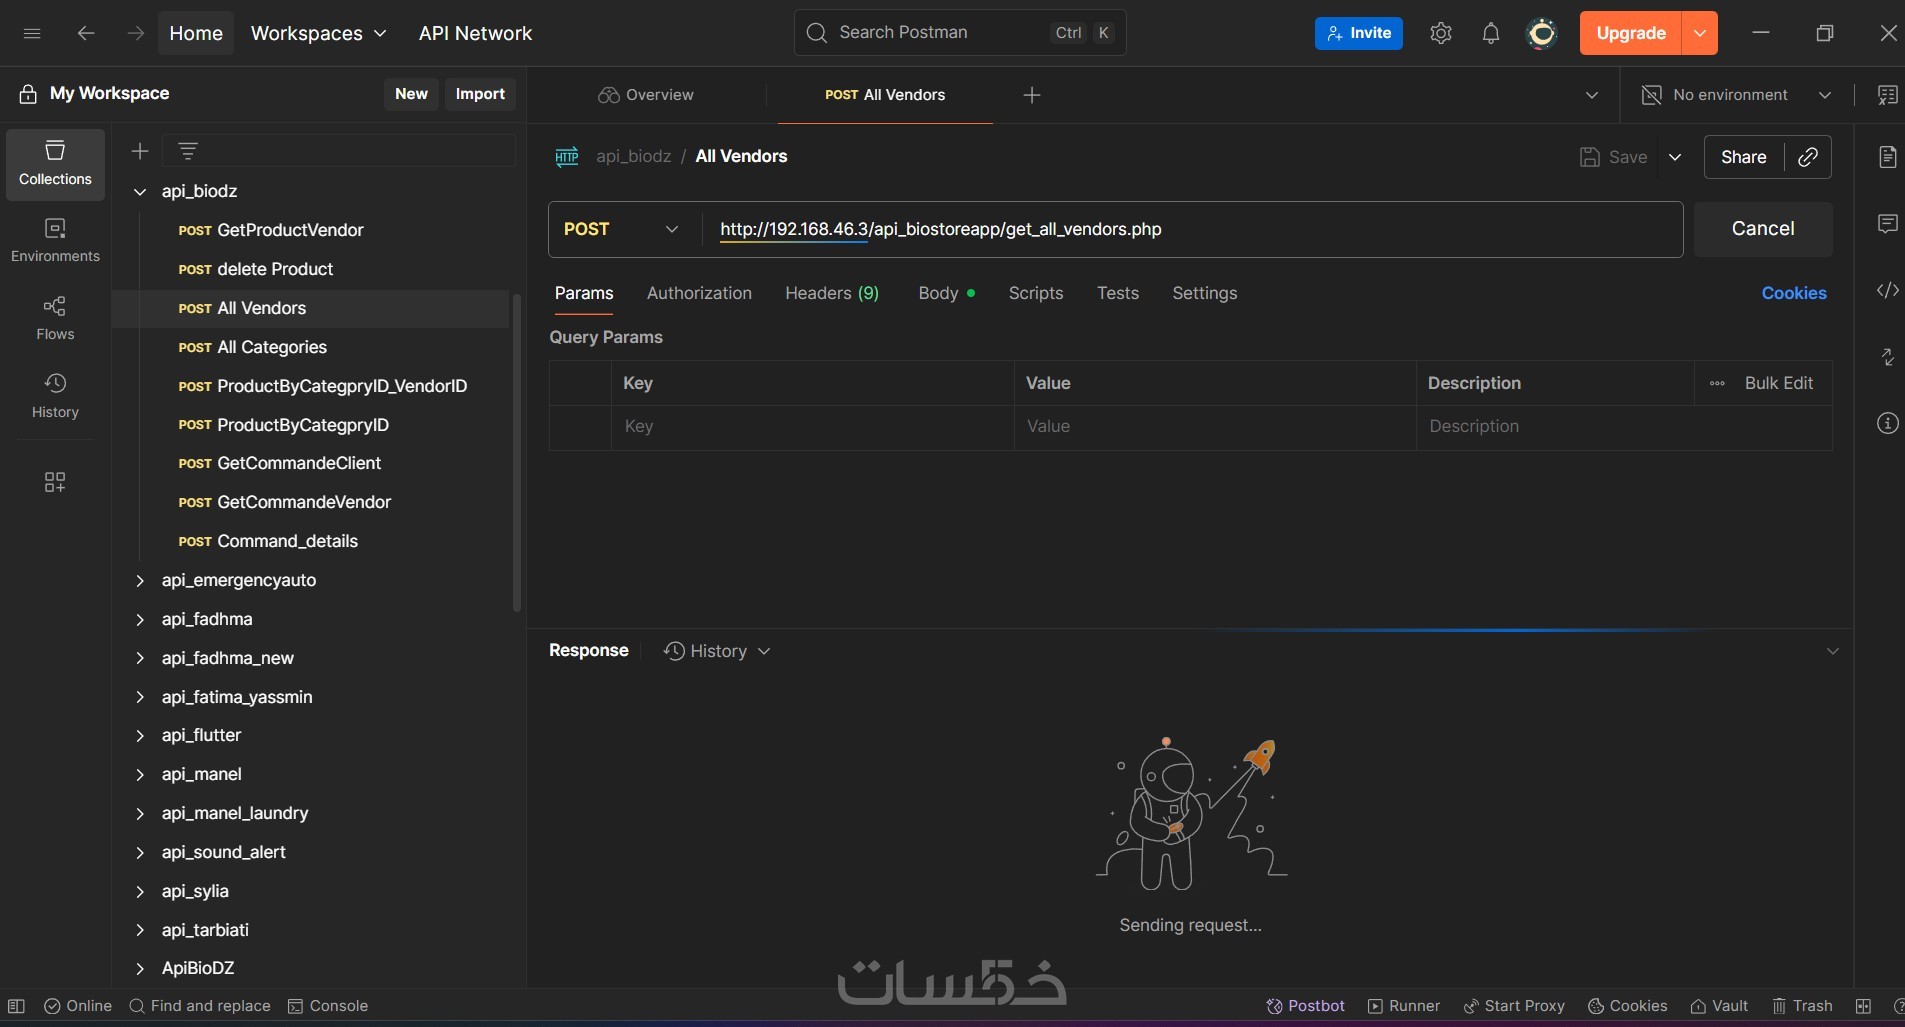This screenshot has height=1027, width=1905.
Task: Open the request Settings tab
Action: click(1205, 293)
